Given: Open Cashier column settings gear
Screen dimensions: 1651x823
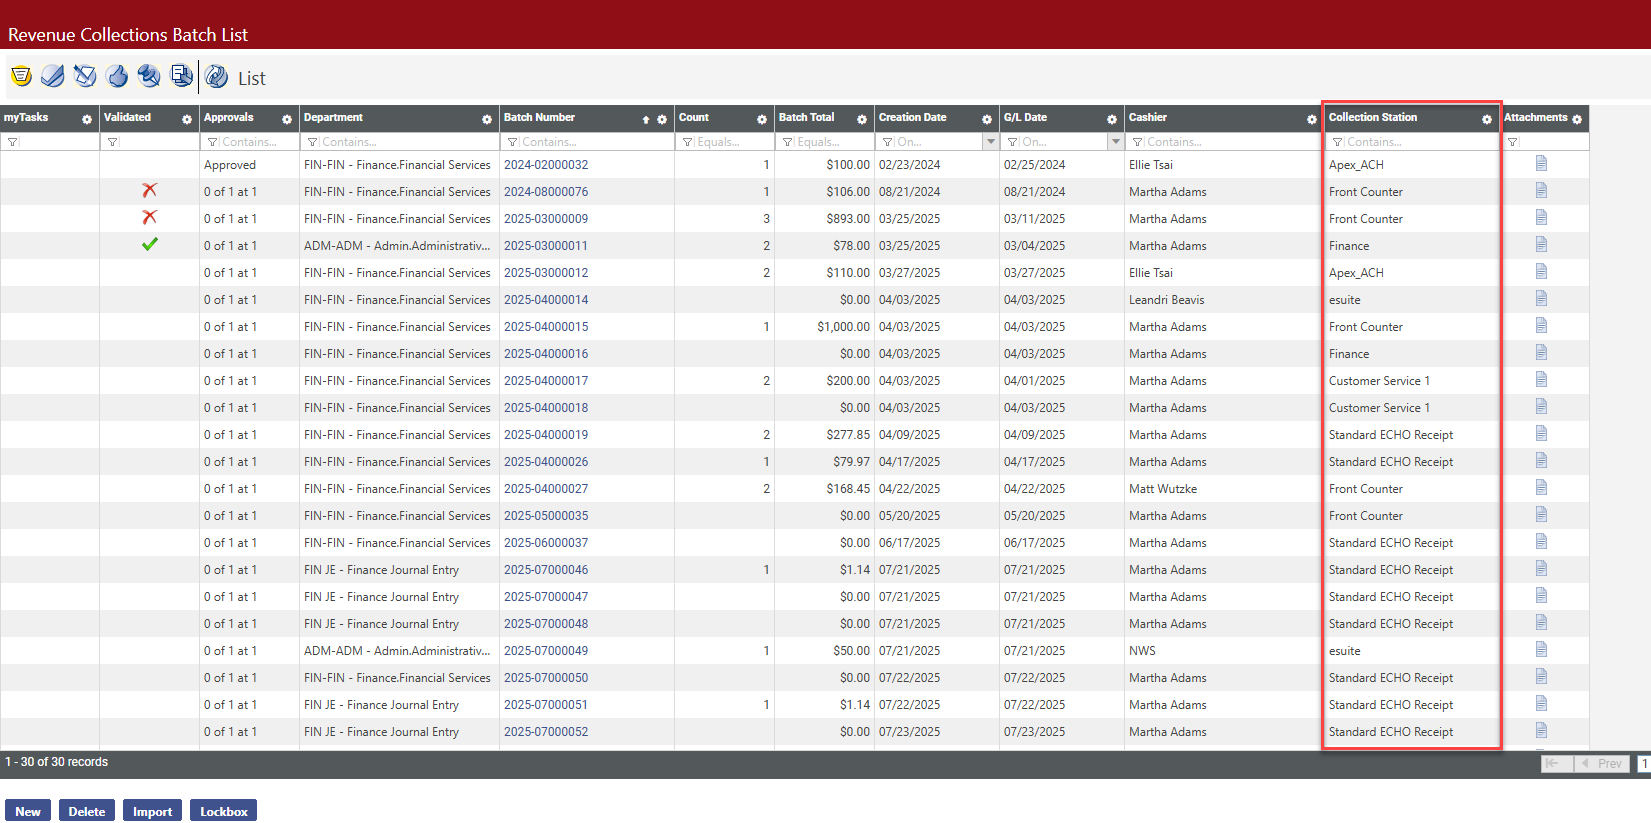Looking at the screenshot, I should click(1312, 119).
